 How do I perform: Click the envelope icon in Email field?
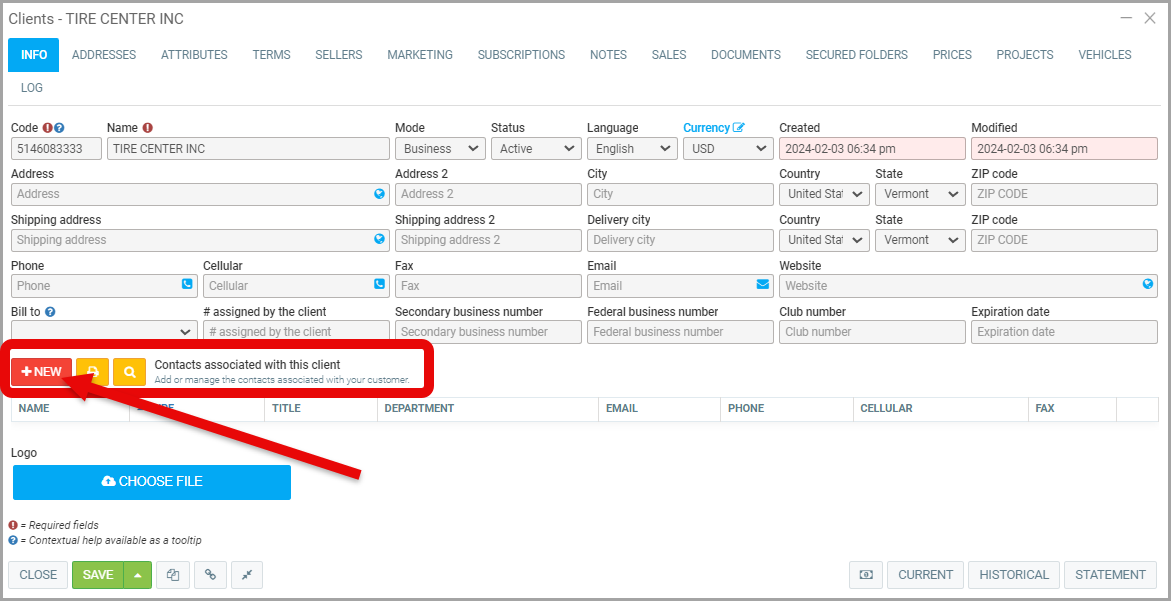pyautogui.click(x=763, y=285)
